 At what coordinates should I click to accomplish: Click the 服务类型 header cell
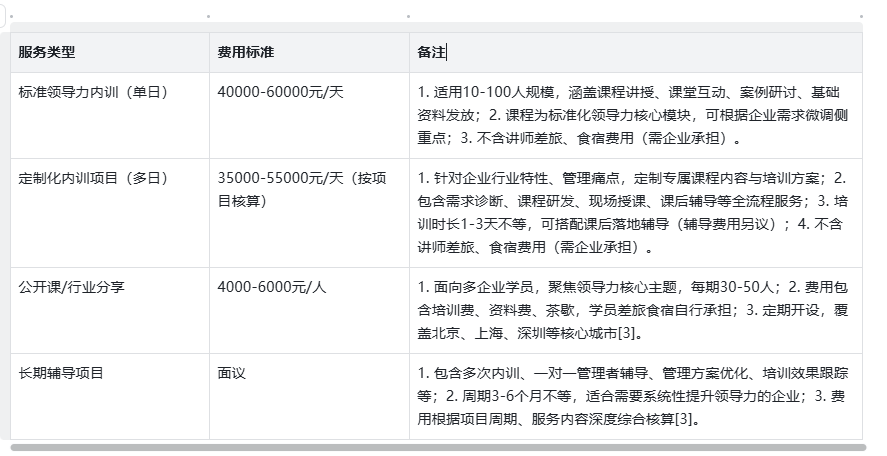[x=47, y=52]
